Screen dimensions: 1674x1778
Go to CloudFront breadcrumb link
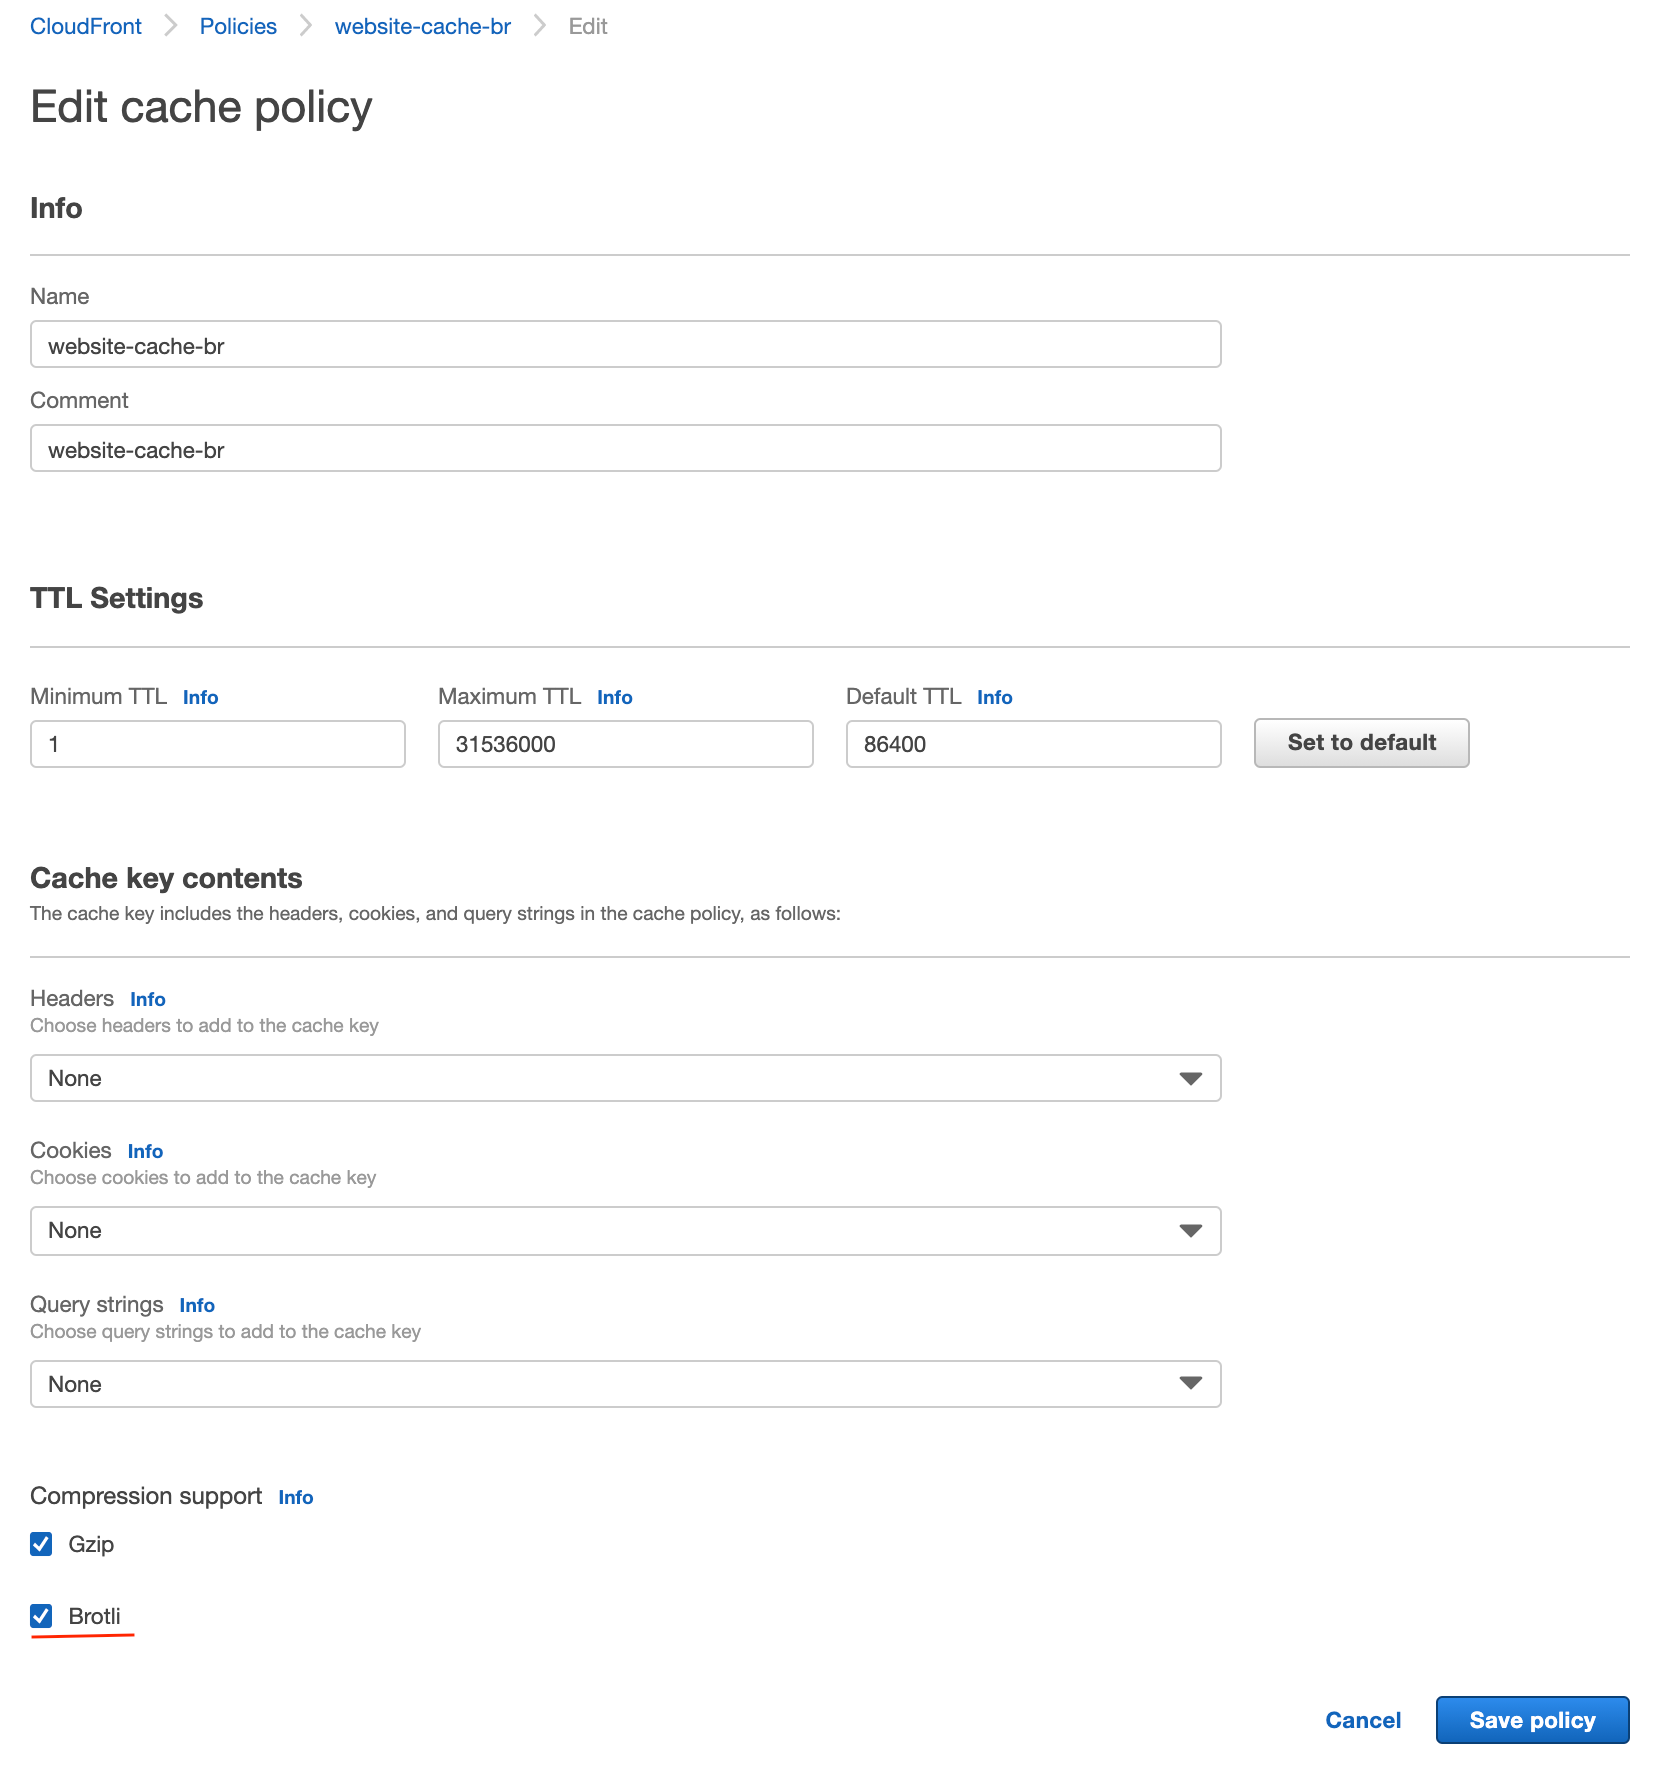[x=86, y=26]
